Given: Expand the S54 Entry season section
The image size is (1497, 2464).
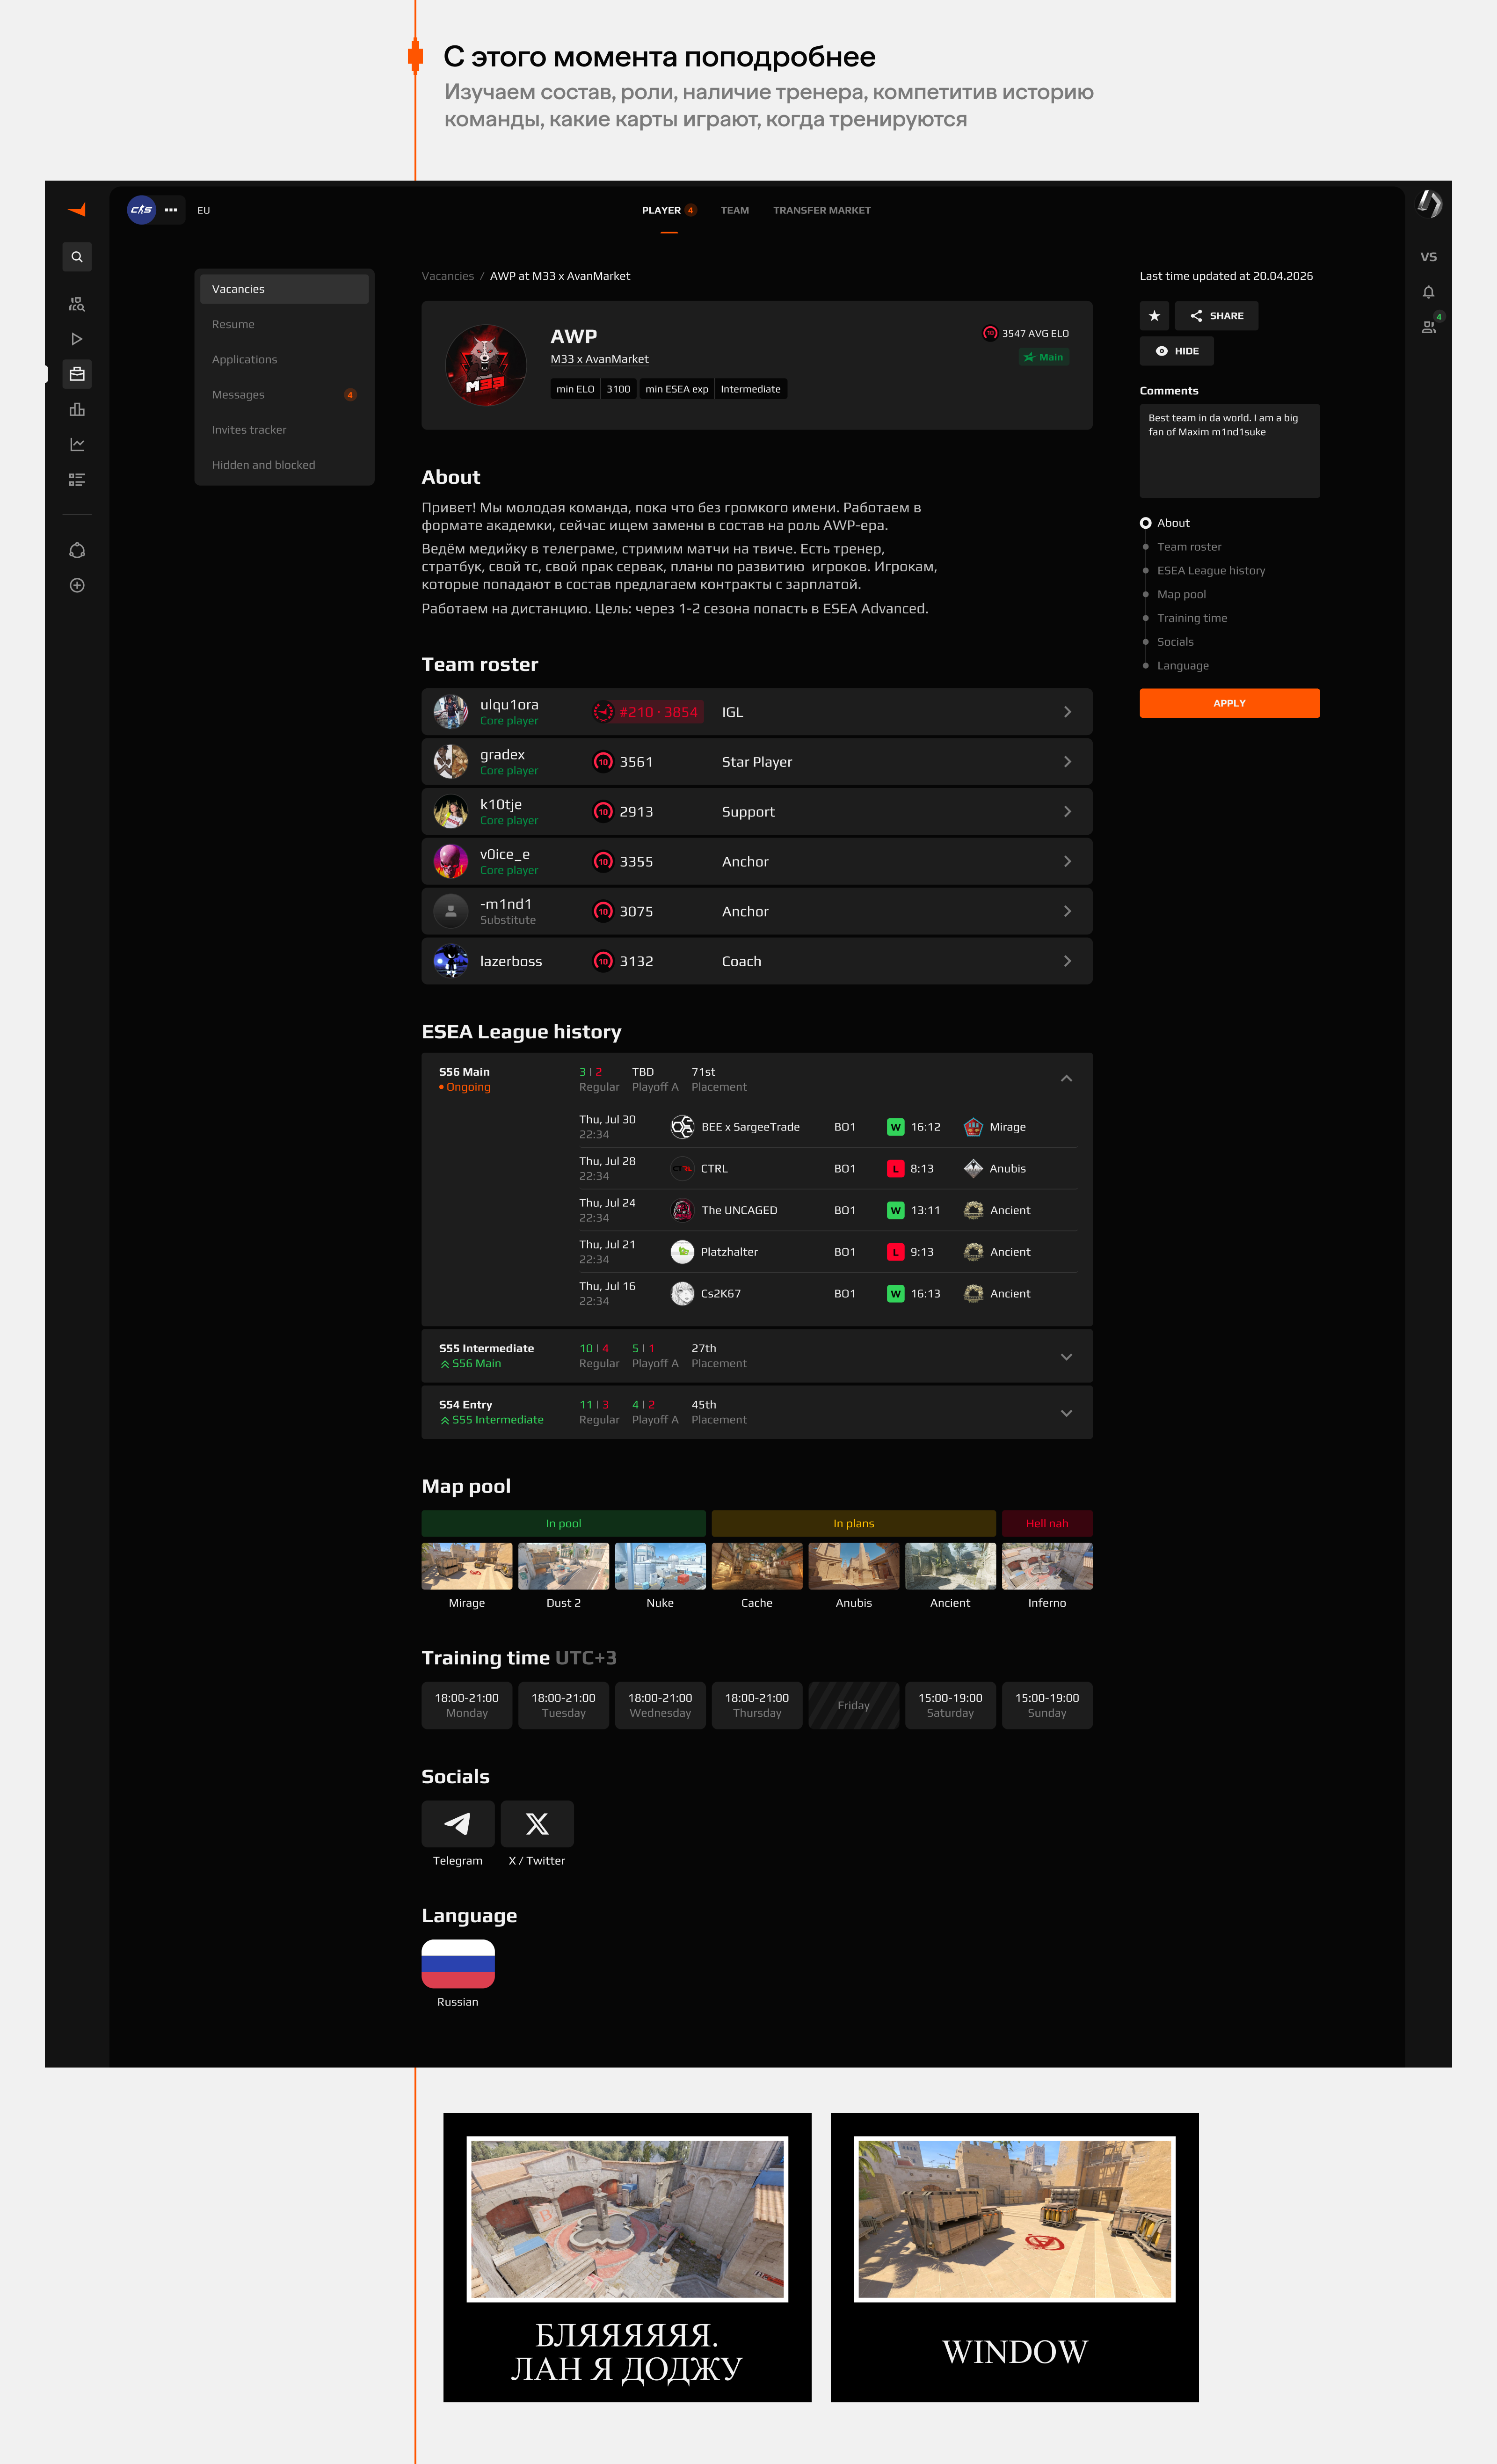Looking at the screenshot, I should point(1066,1413).
